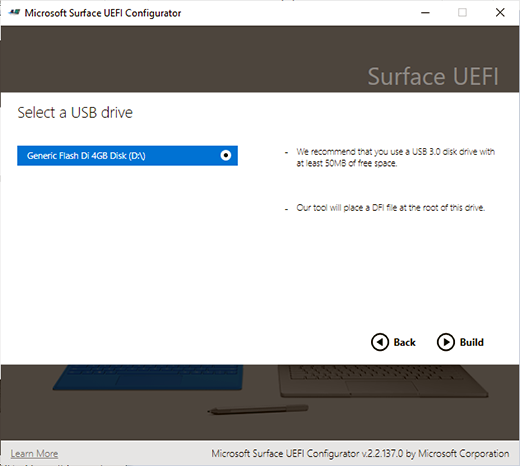Open the Learn More link
This screenshot has height=466, width=520.
click(x=34, y=454)
